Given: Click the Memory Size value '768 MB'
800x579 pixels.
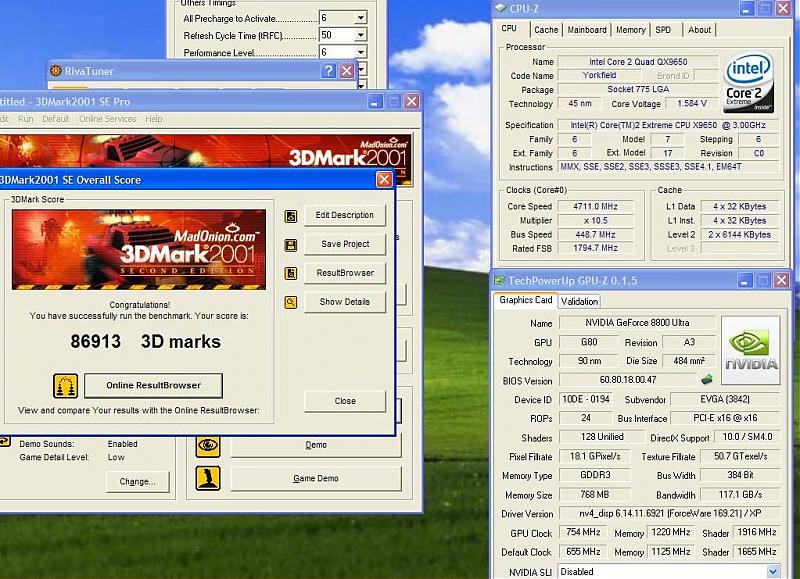Looking at the screenshot, I should coord(595,494).
